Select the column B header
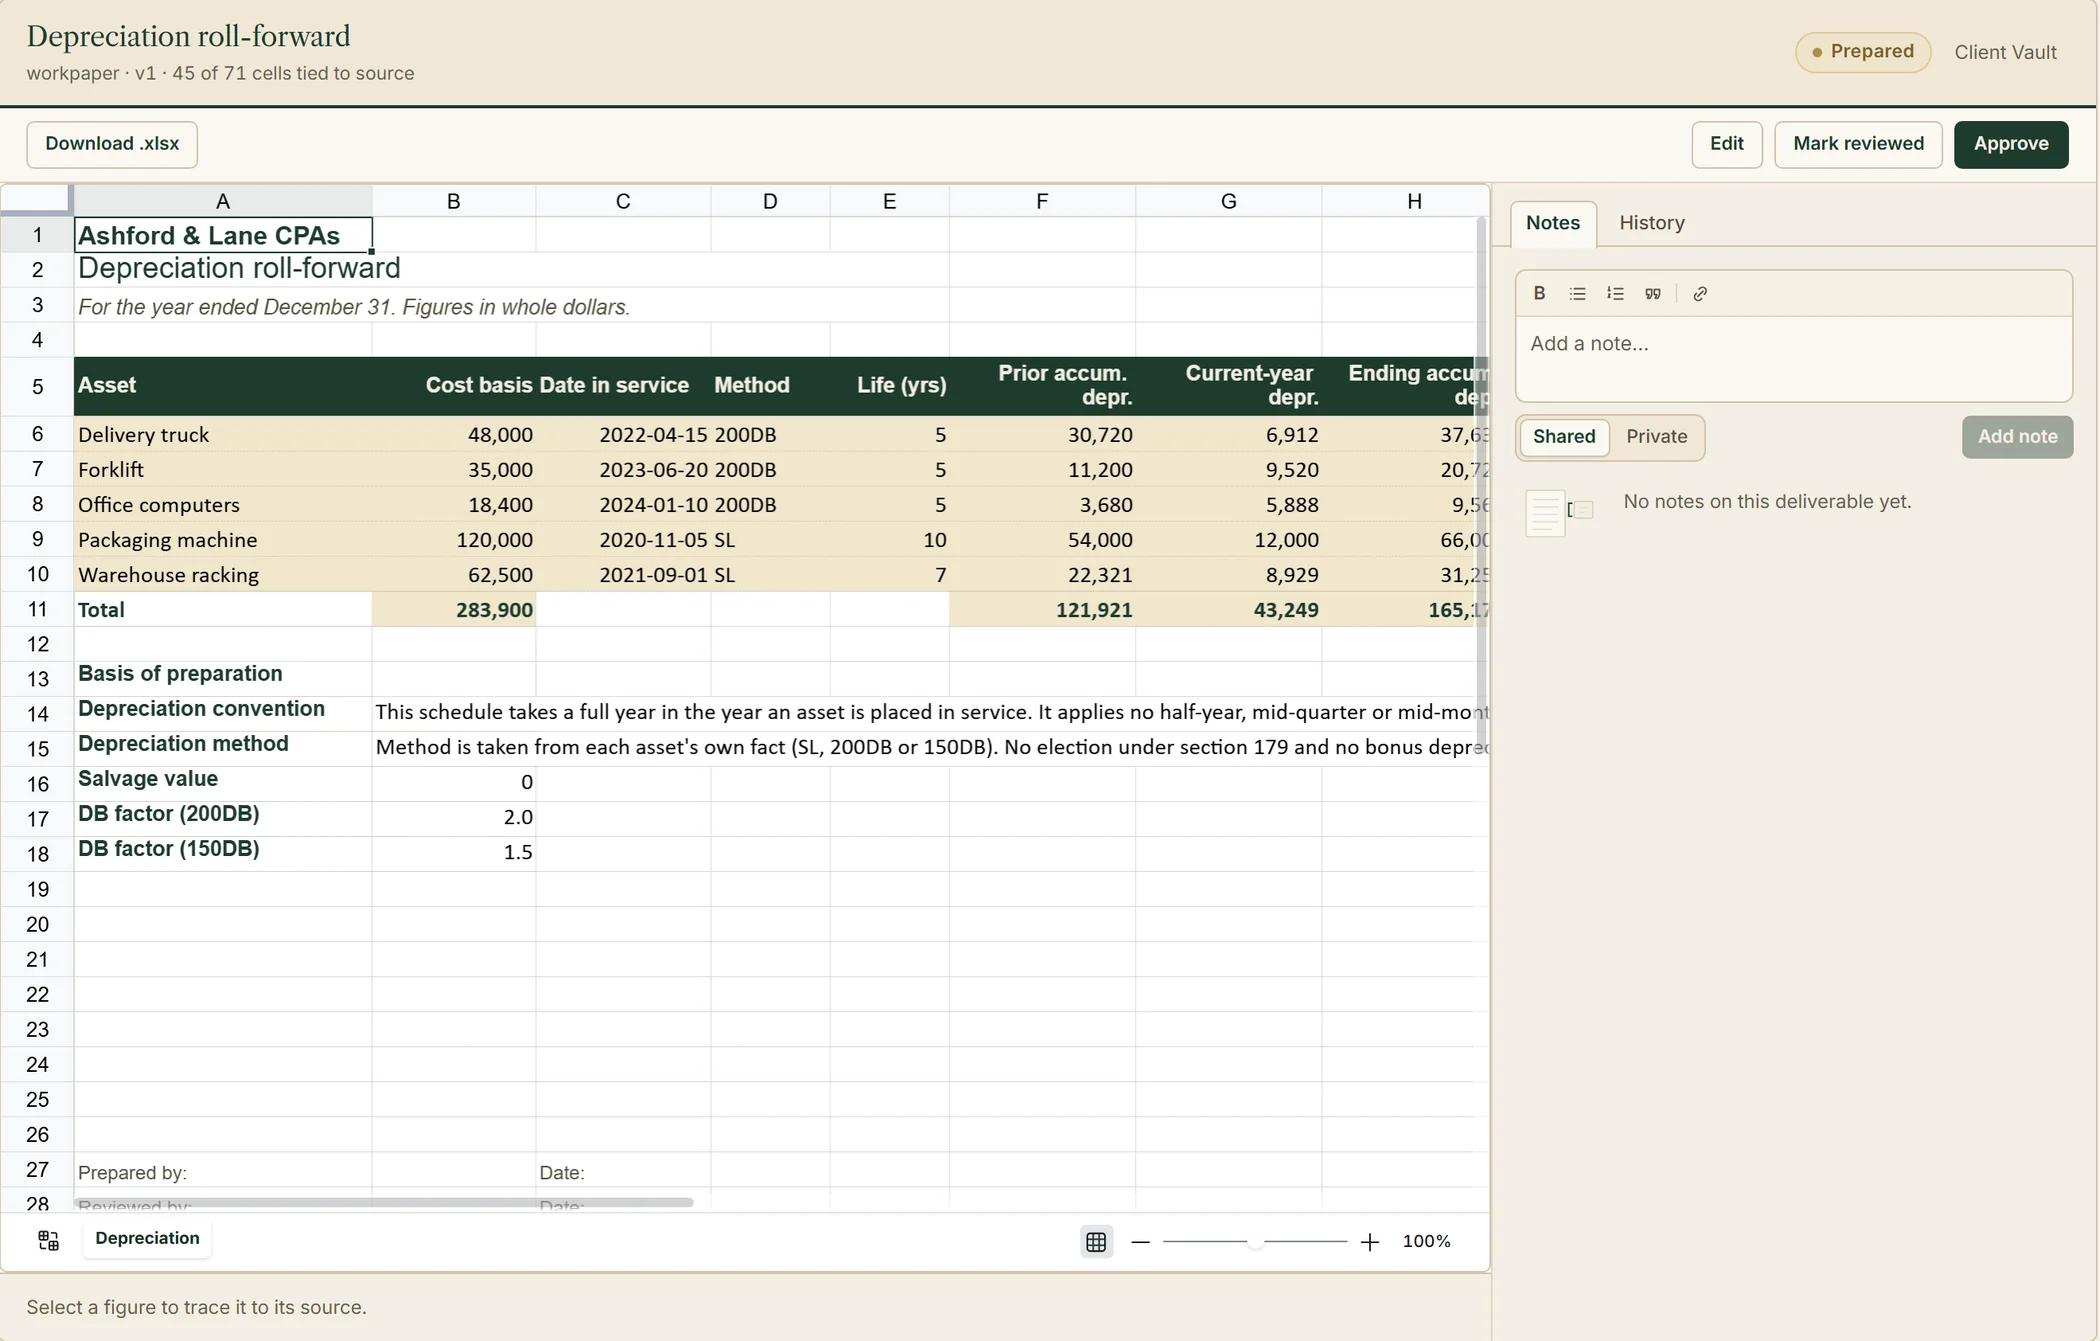The image size is (2100, 1341). pos(454,201)
